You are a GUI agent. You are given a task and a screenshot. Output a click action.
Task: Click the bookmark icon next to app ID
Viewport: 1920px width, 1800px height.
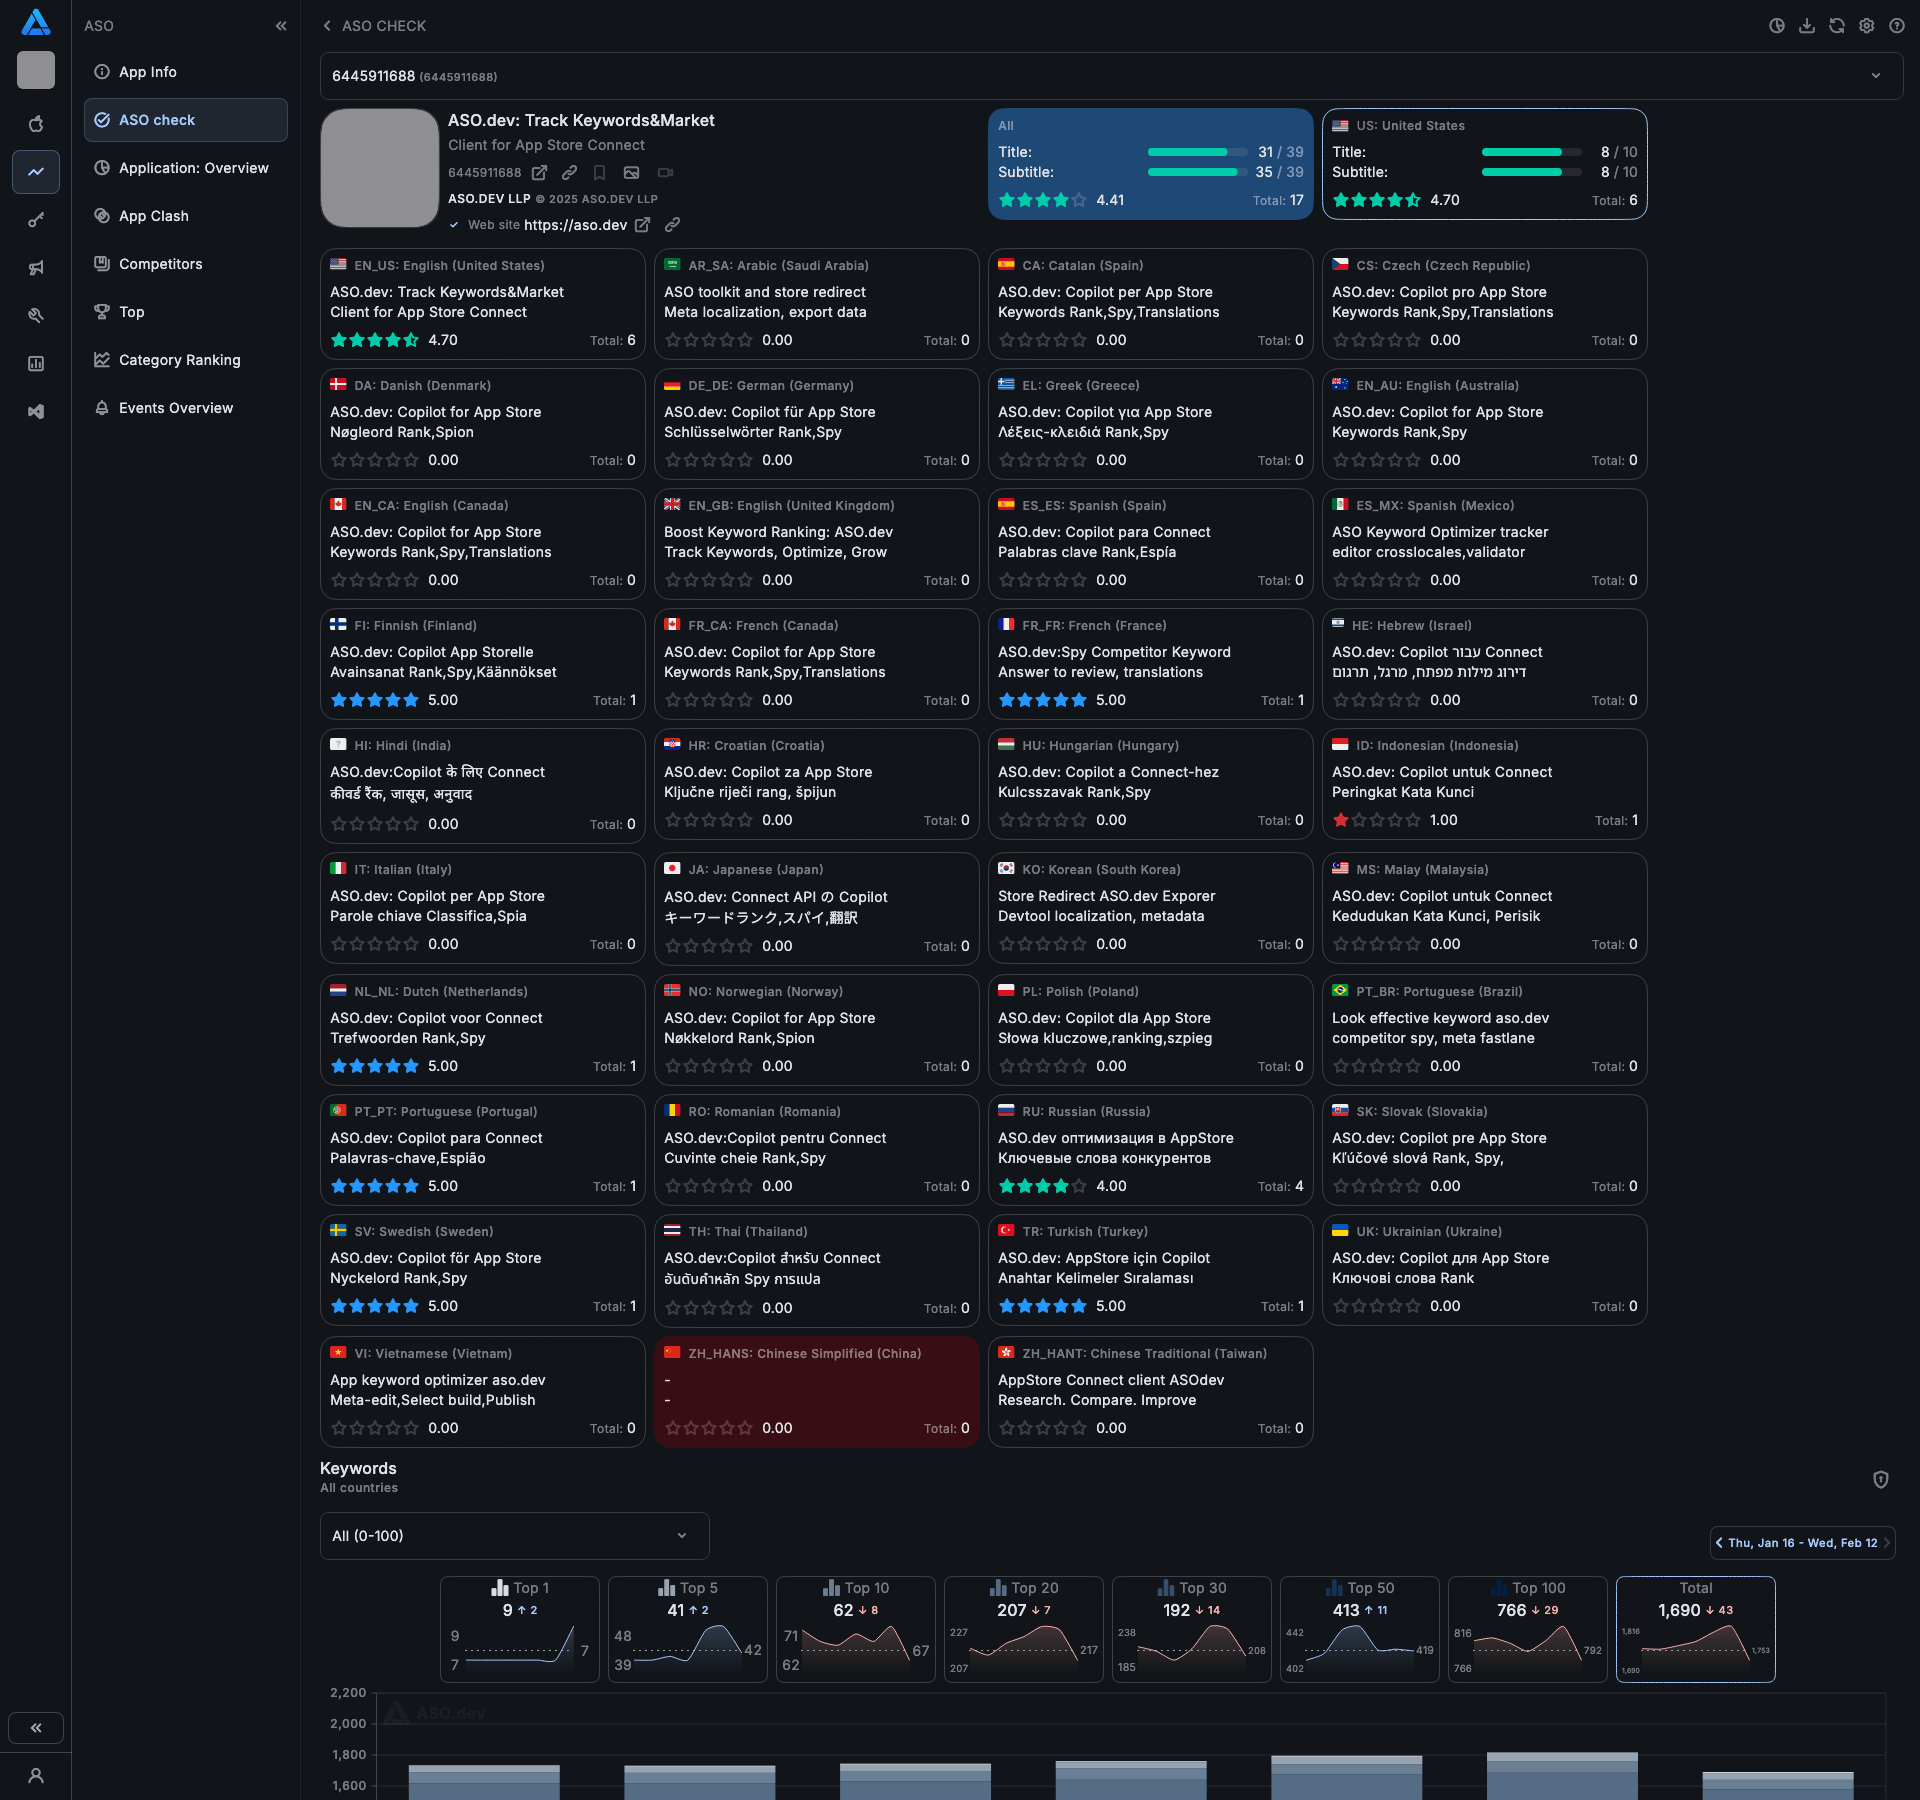tap(599, 173)
